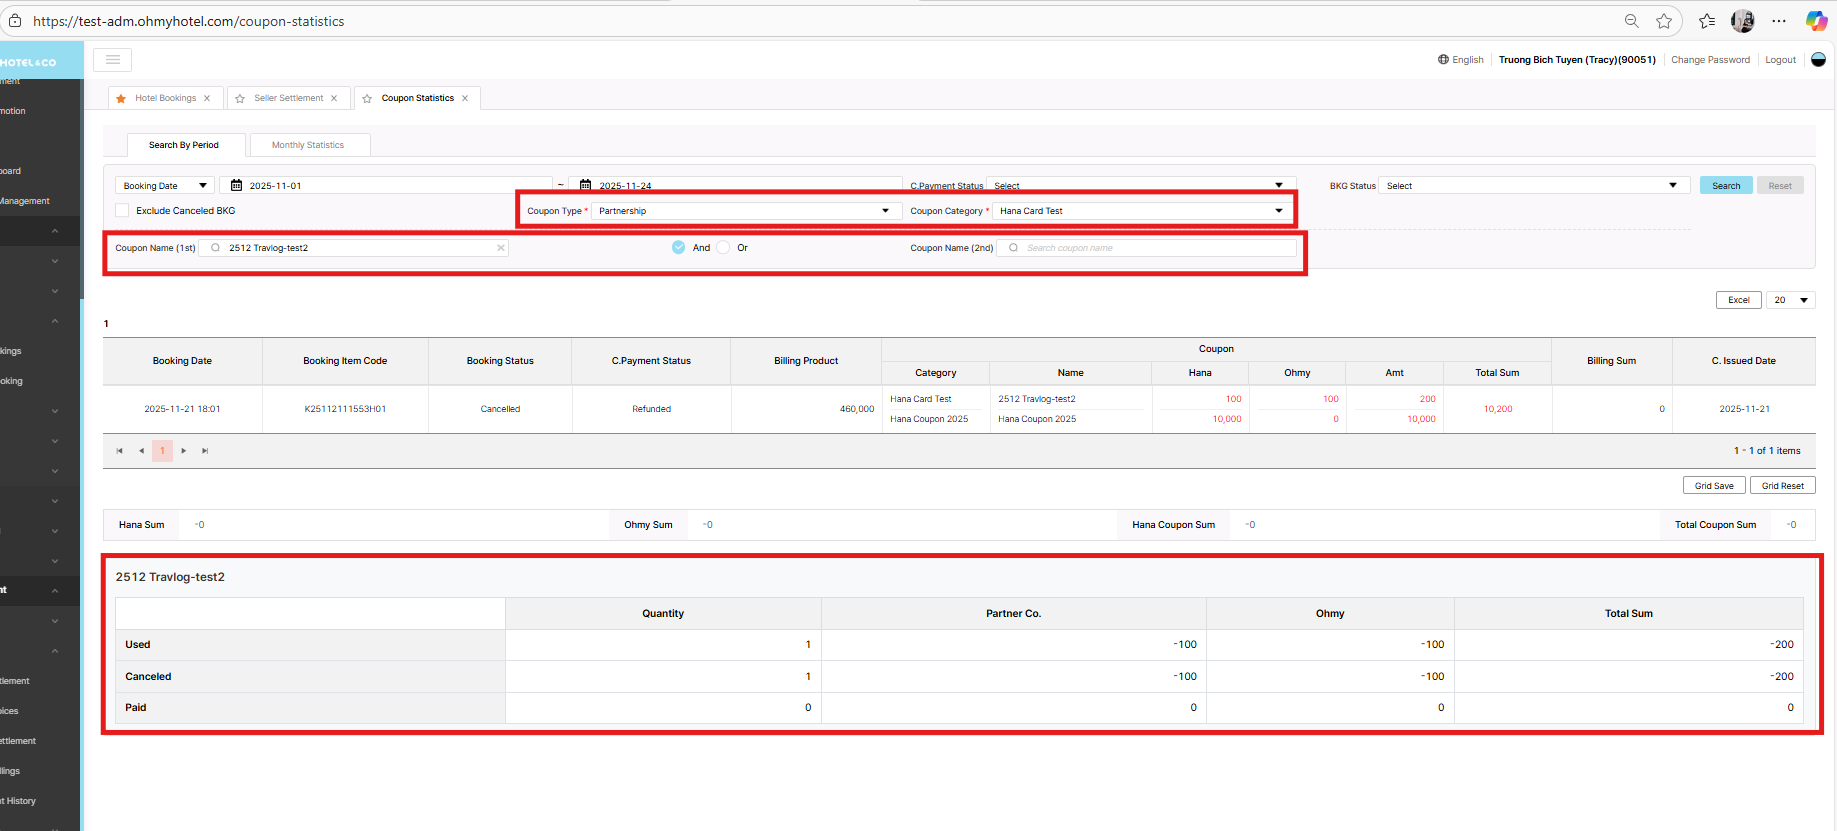
Task: Go to the first page of results
Action: pos(119,451)
